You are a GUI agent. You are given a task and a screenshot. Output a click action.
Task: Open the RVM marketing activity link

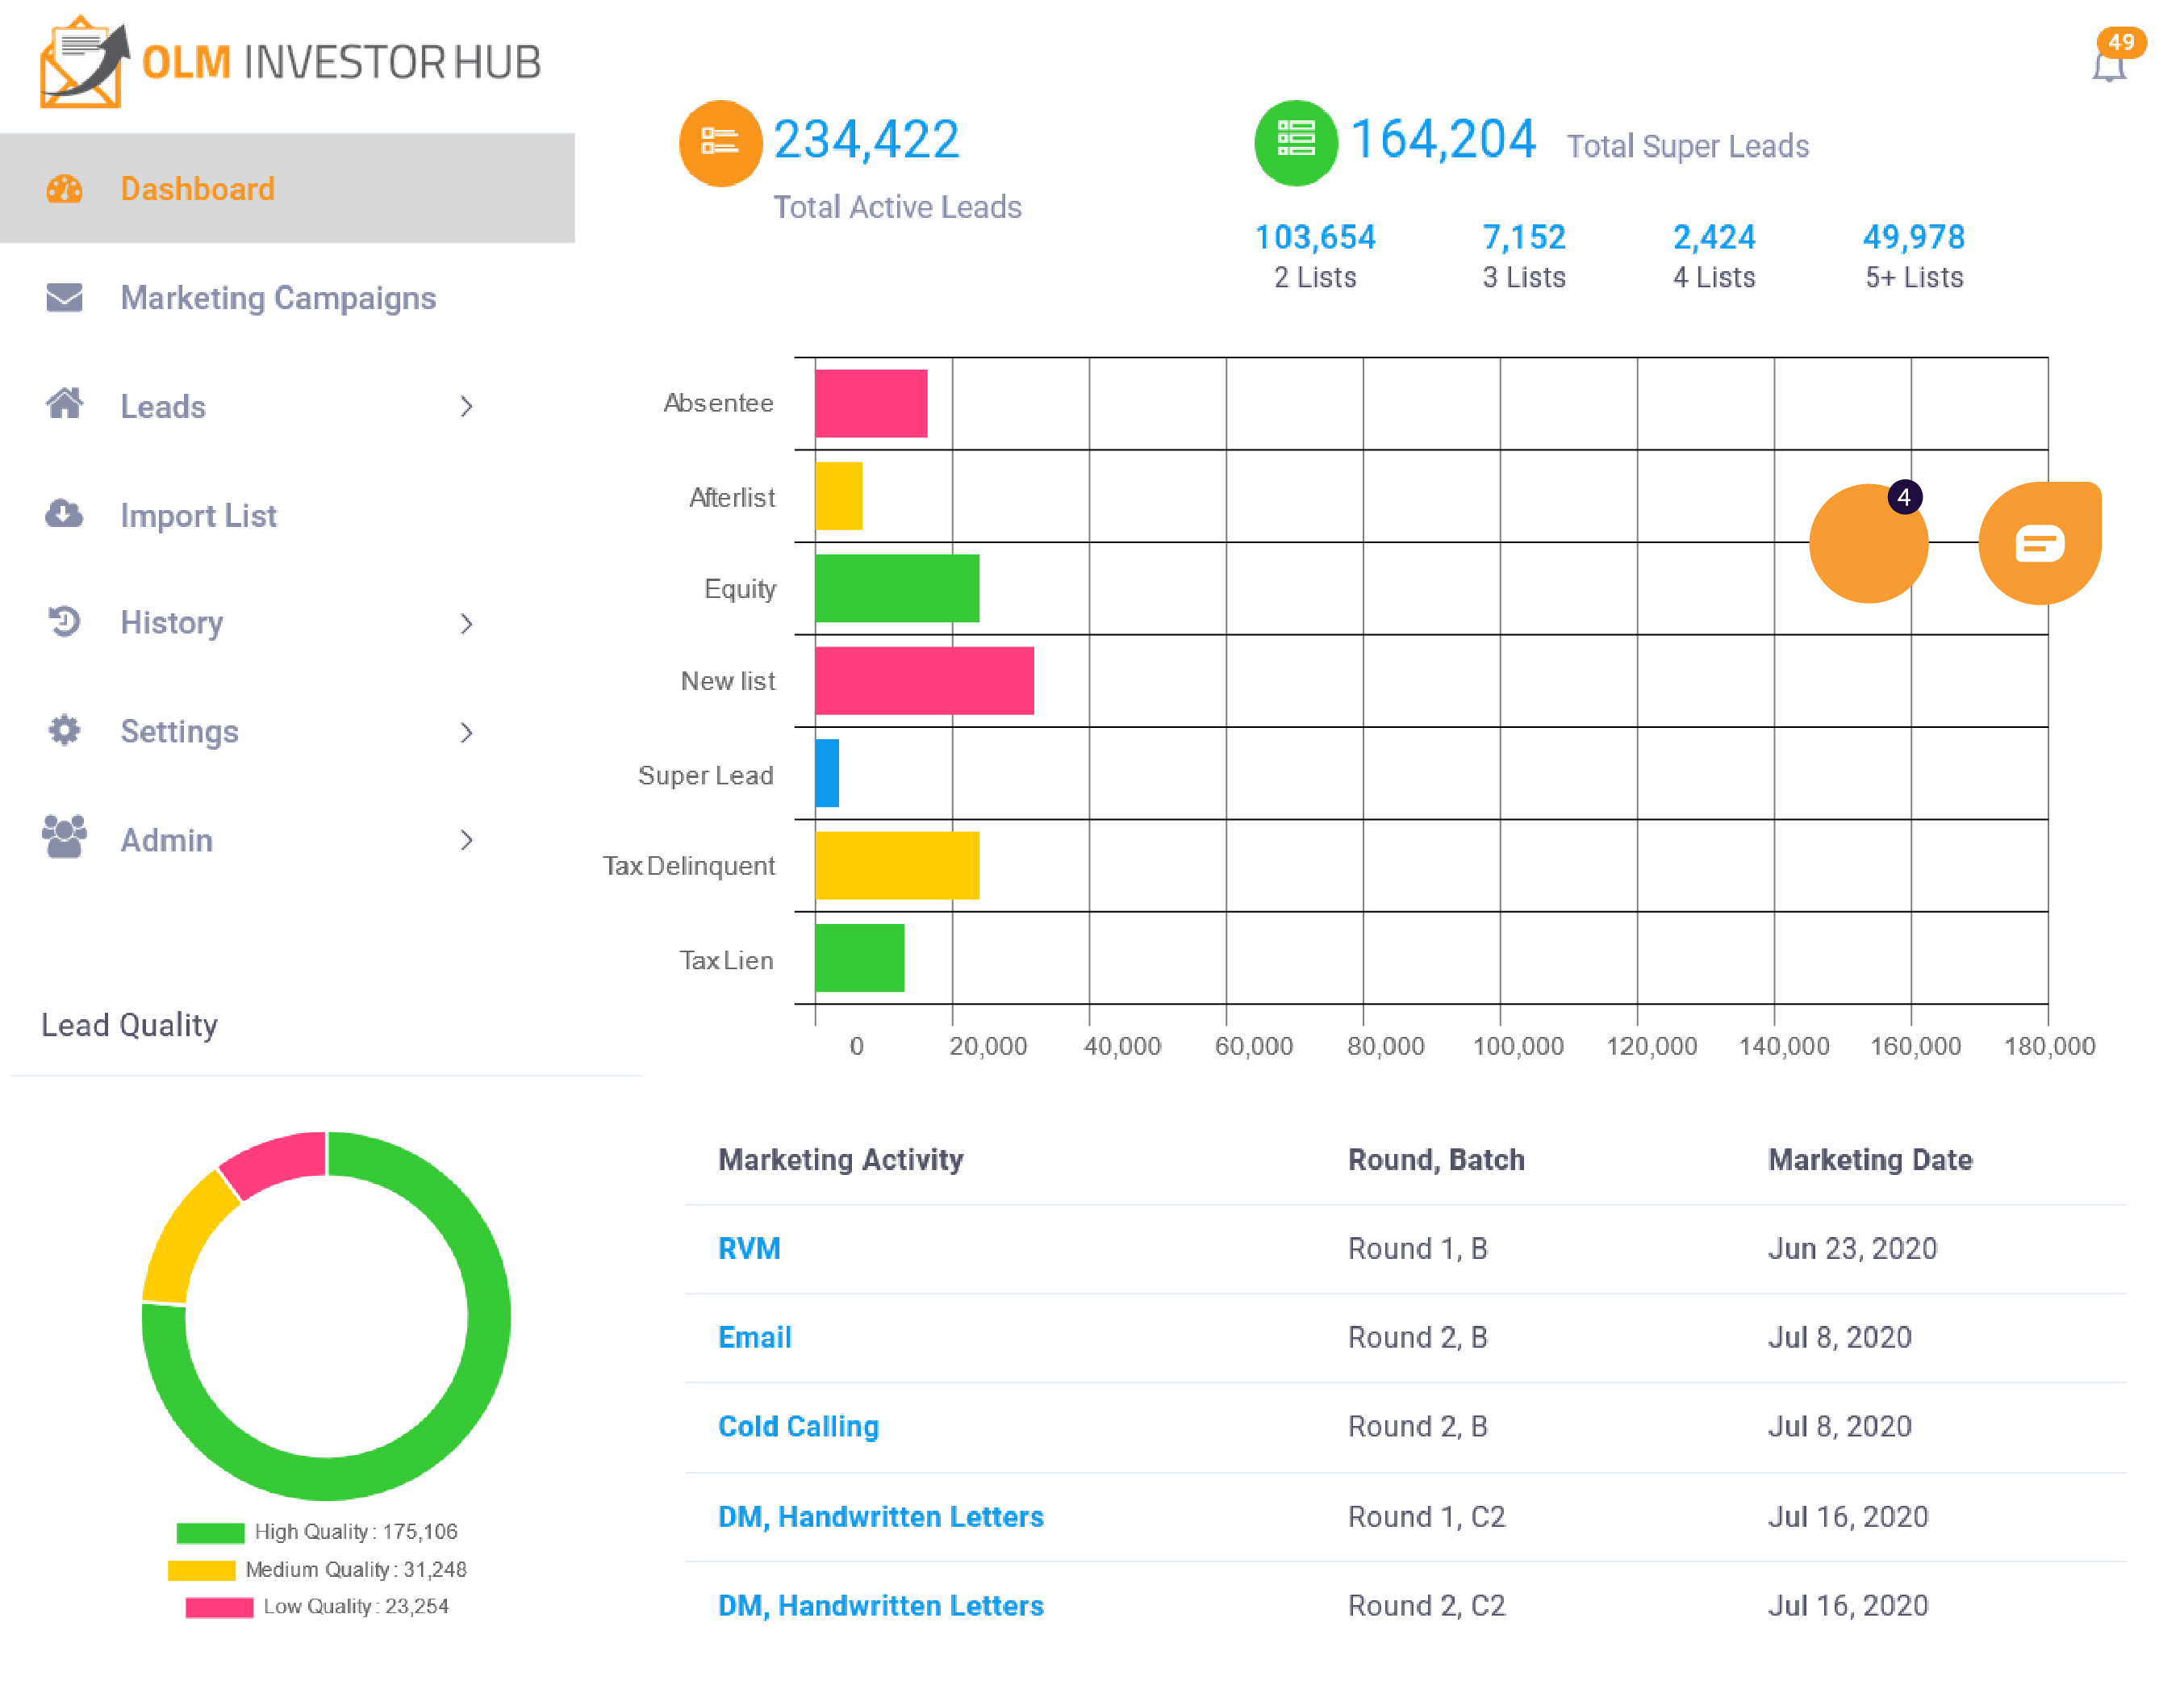pyautogui.click(x=749, y=1248)
